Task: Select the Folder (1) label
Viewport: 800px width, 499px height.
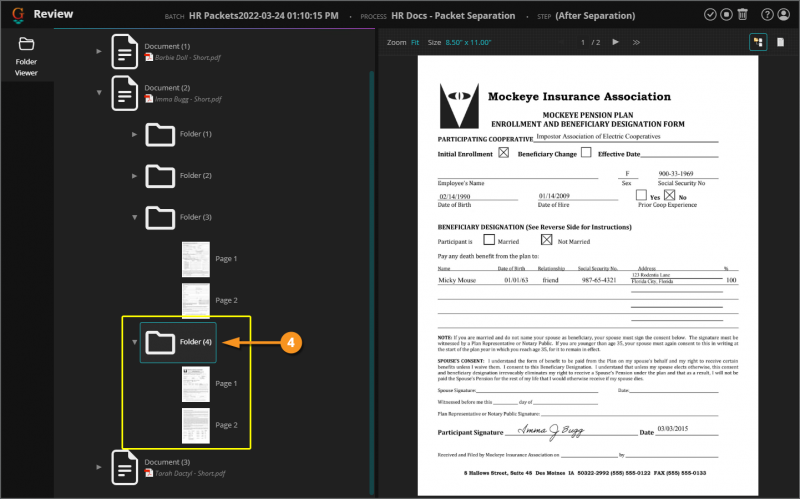Action: coord(195,134)
